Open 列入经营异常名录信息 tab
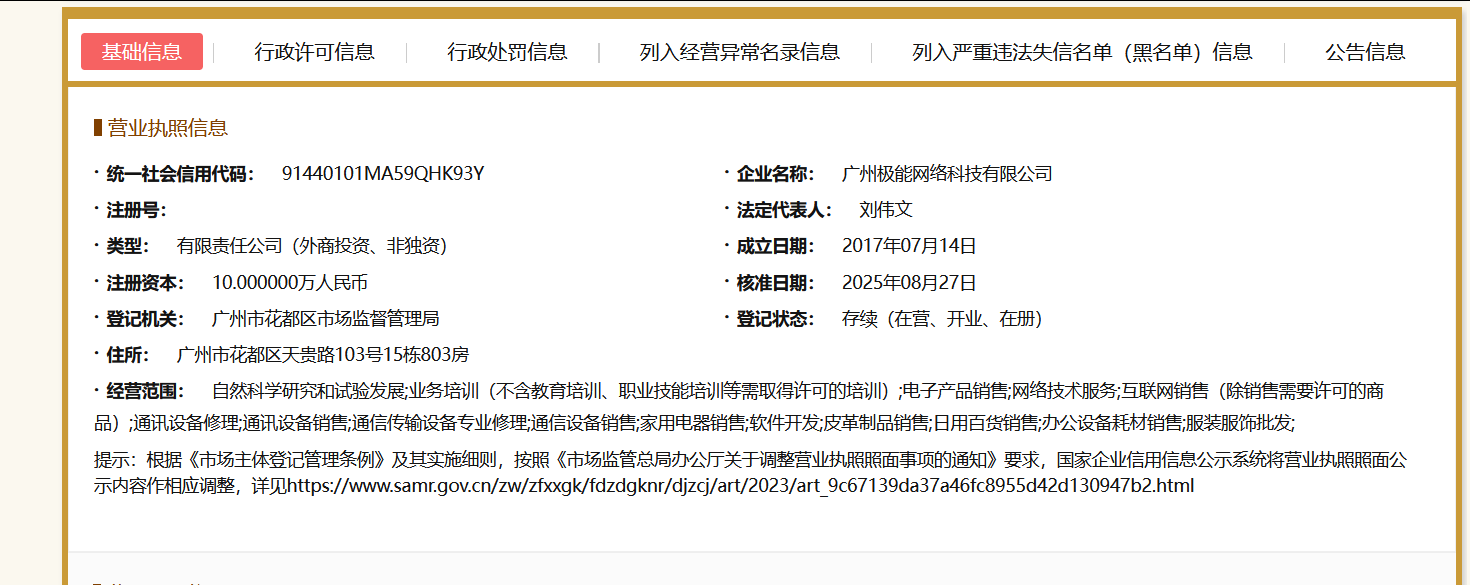 [x=740, y=52]
